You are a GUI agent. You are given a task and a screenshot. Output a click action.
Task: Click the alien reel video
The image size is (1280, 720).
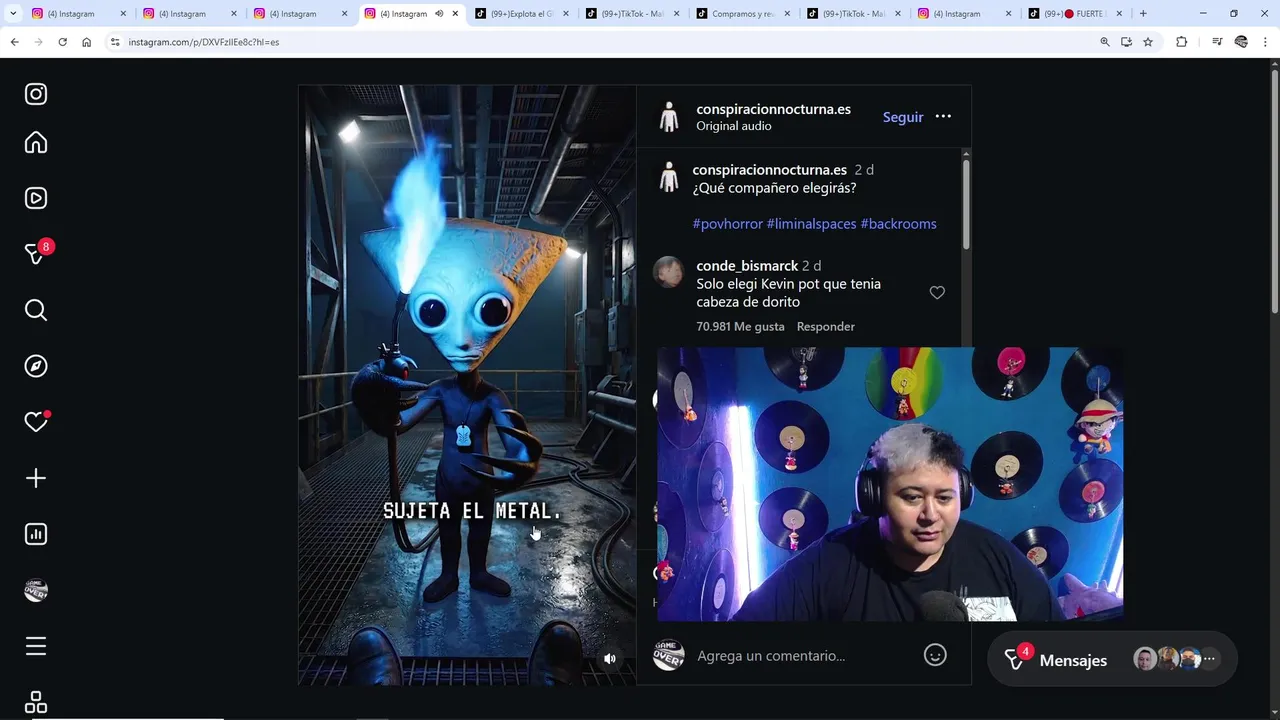tap(467, 385)
